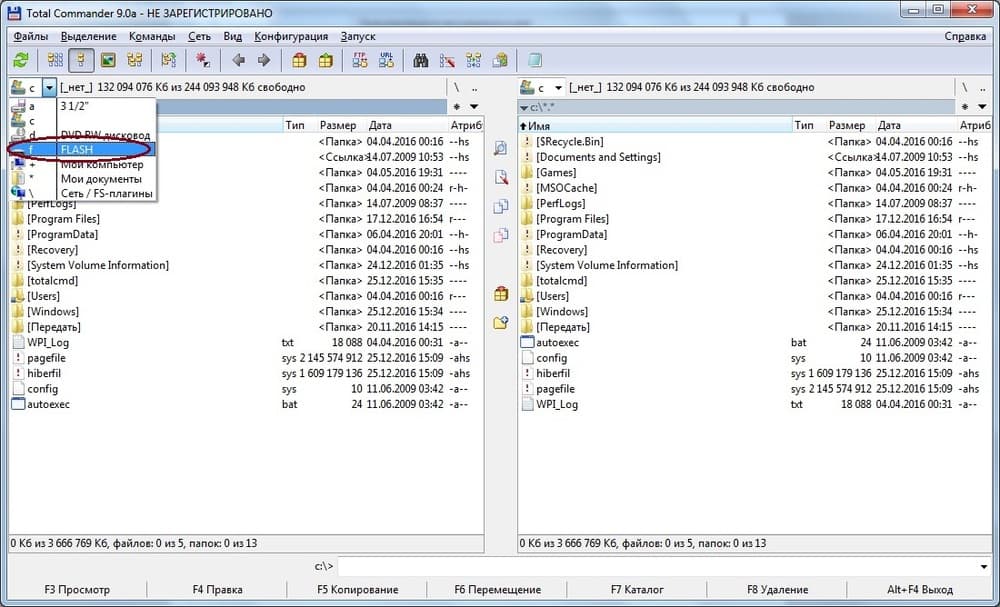The width and height of the screenshot is (1000, 607).
Task: Click F3 Просмотр button
Action: [x=77, y=590]
